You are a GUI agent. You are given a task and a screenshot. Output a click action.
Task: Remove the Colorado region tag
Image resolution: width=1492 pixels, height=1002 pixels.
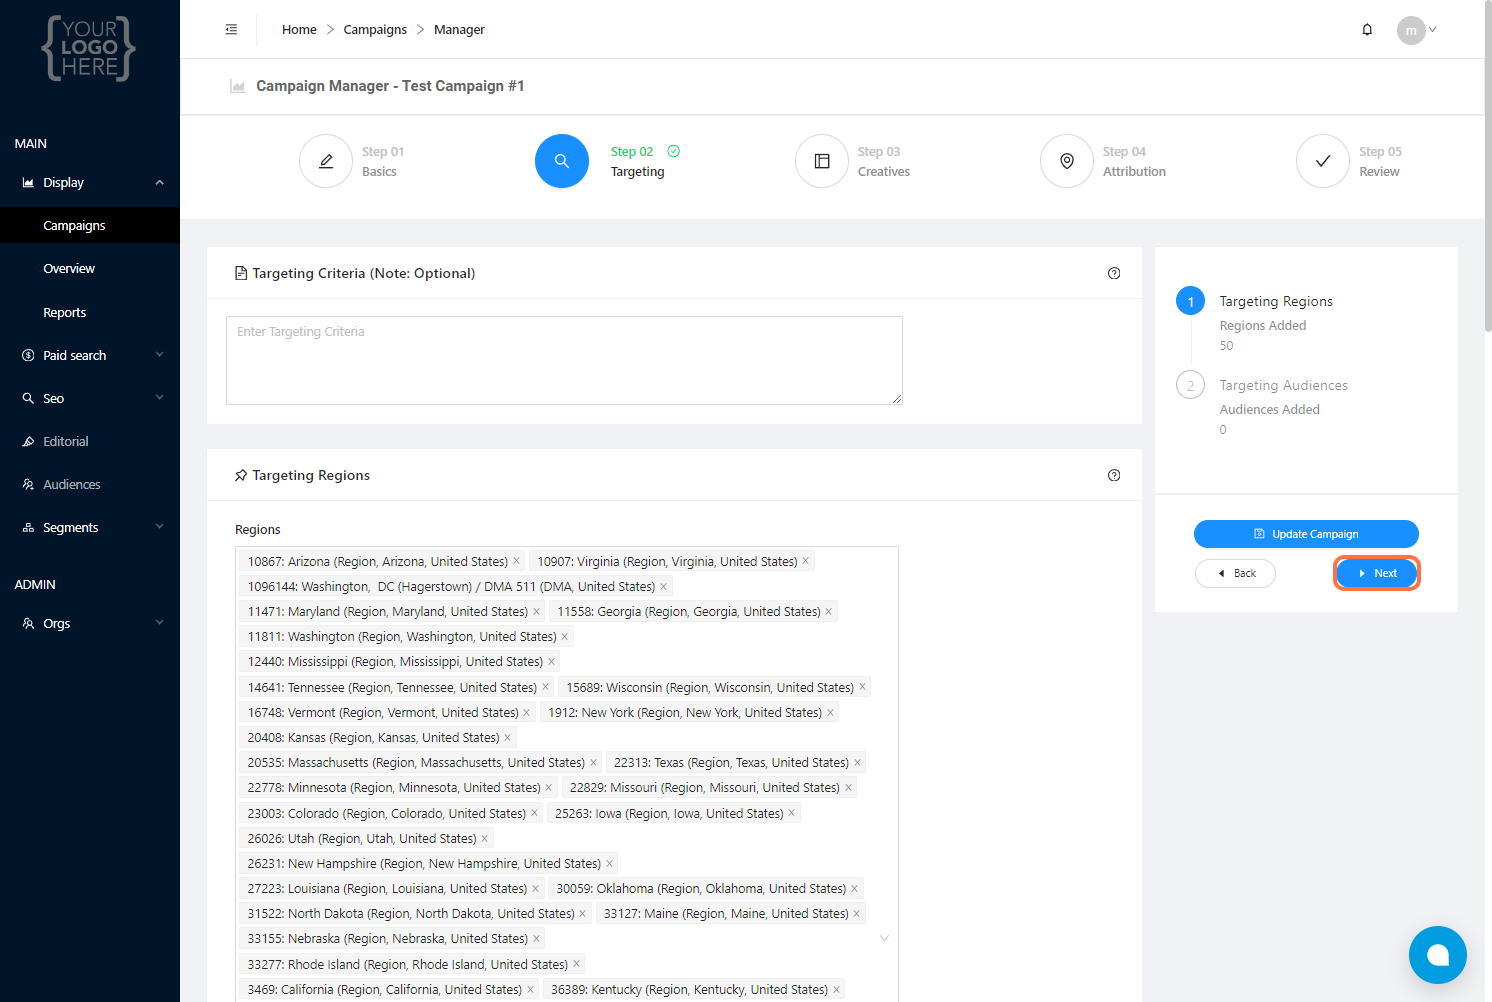click(534, 813)
